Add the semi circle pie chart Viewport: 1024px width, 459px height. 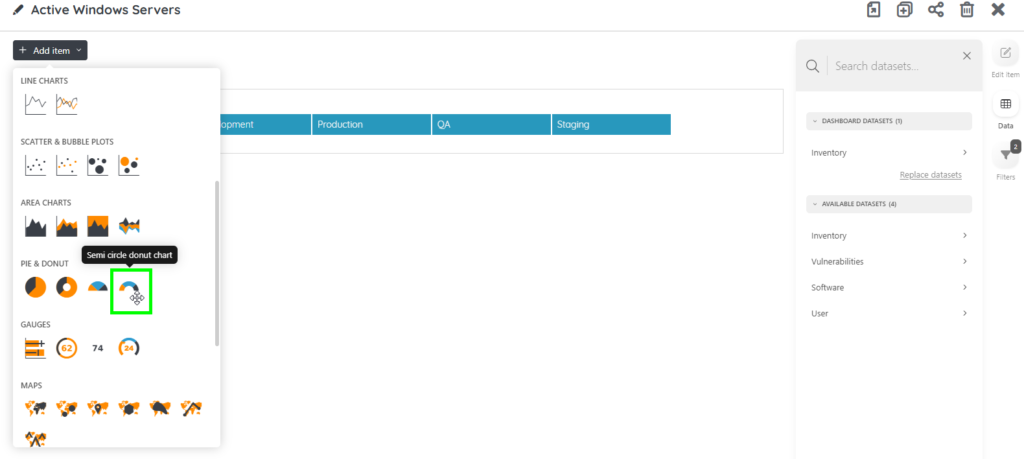coord(98,287)
